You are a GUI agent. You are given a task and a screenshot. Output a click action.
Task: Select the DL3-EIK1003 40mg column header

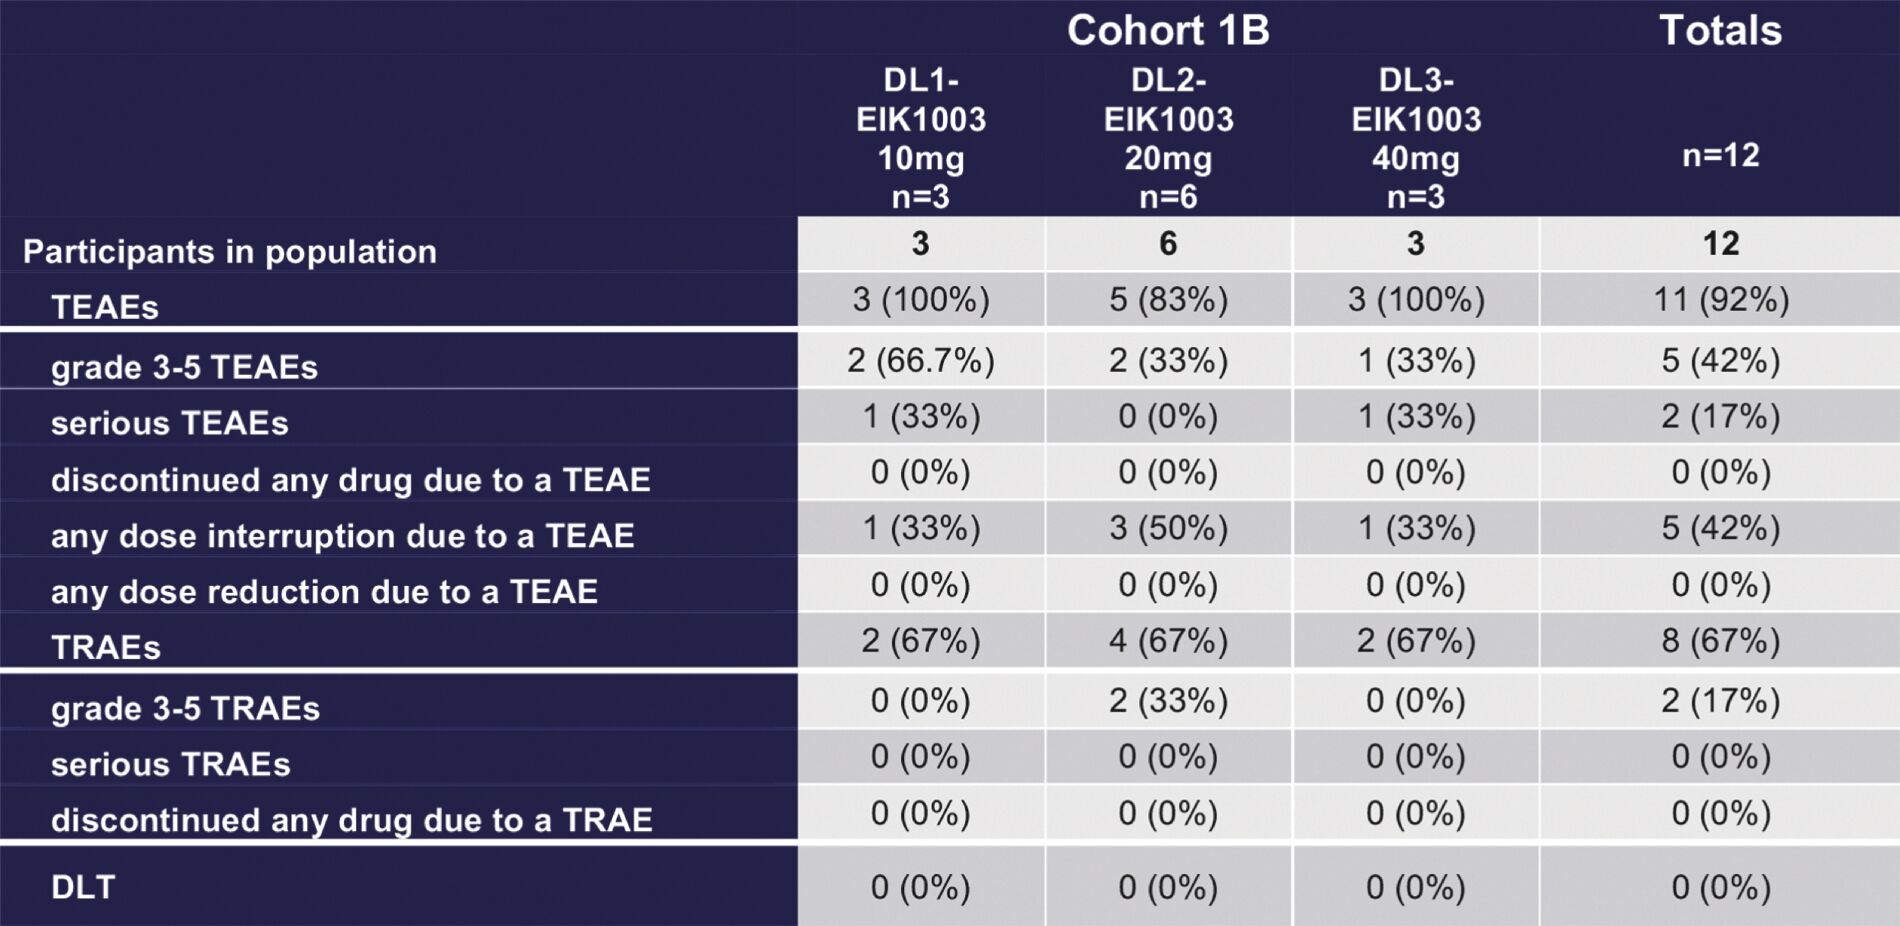1416,138
